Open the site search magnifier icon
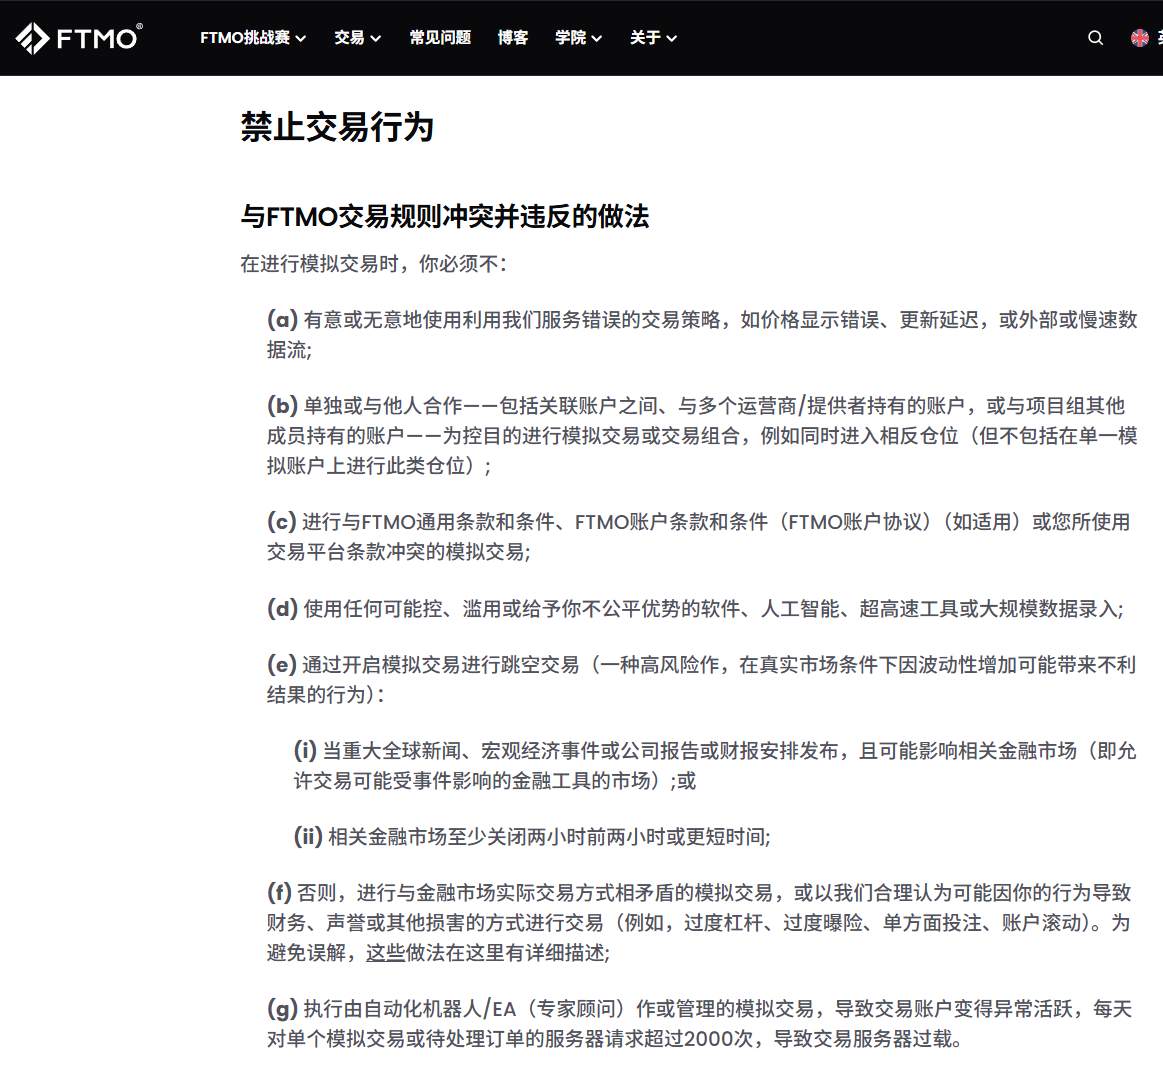 (1095, 38)
